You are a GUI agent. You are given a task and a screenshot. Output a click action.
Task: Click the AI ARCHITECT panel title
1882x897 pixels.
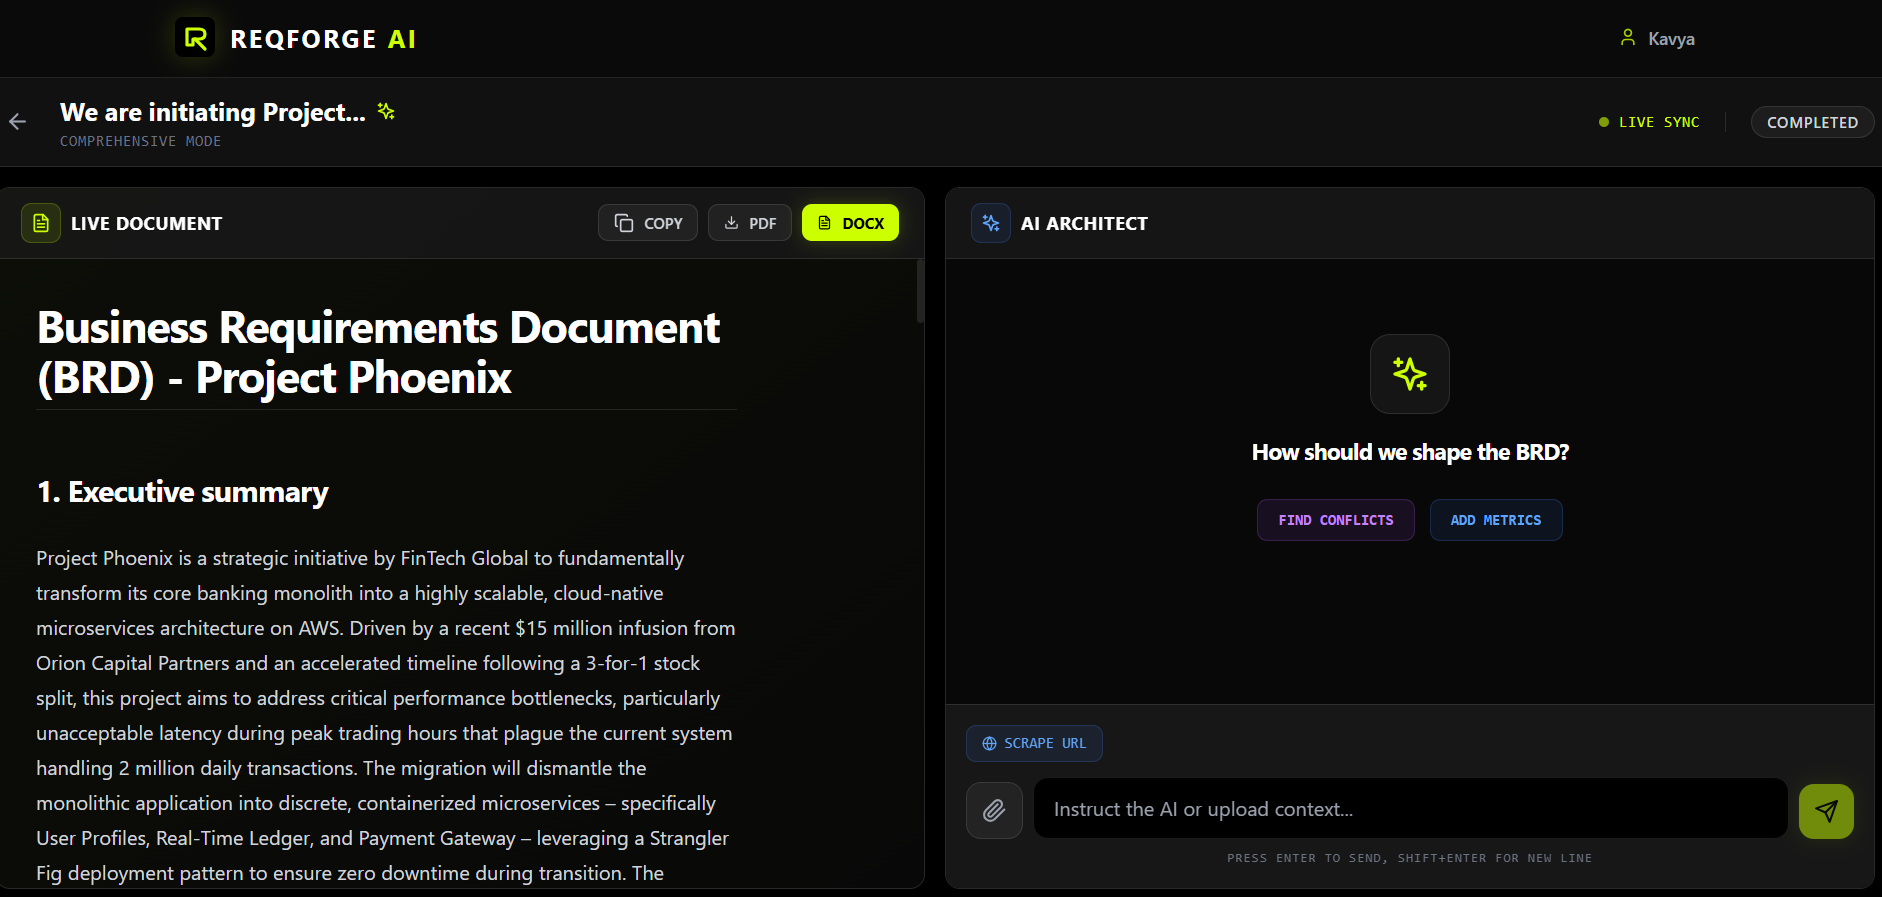(1084, 224)
